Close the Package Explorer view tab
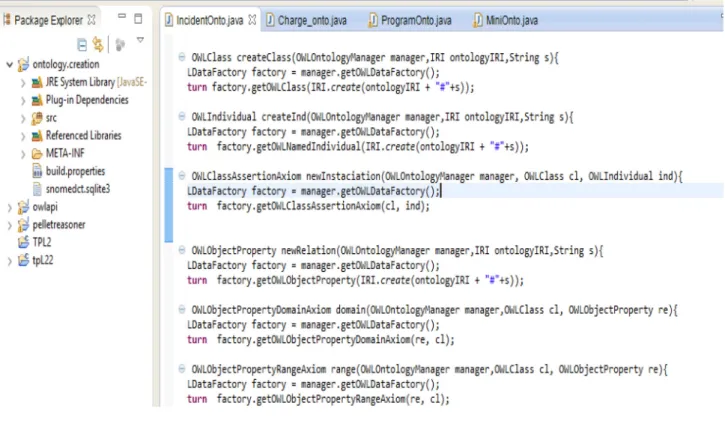Screen dimensions: 725x421 [92, 20]
